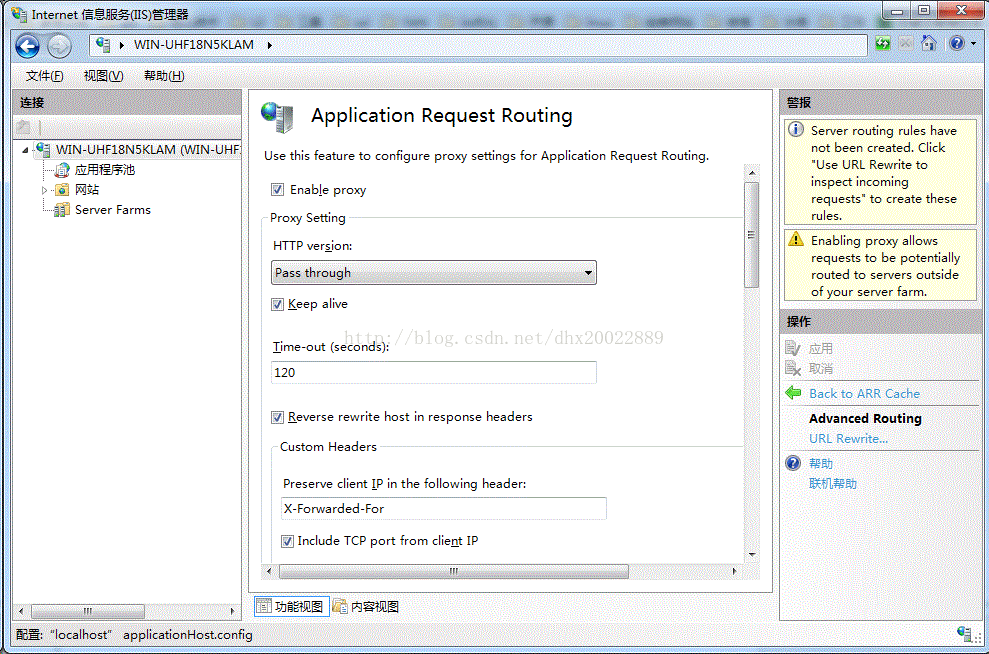The width and height of the screenshot is (989, 654).
Task: Open 帮助 link in actions pane
Action: pyautogui.click(x=821, y=464)
